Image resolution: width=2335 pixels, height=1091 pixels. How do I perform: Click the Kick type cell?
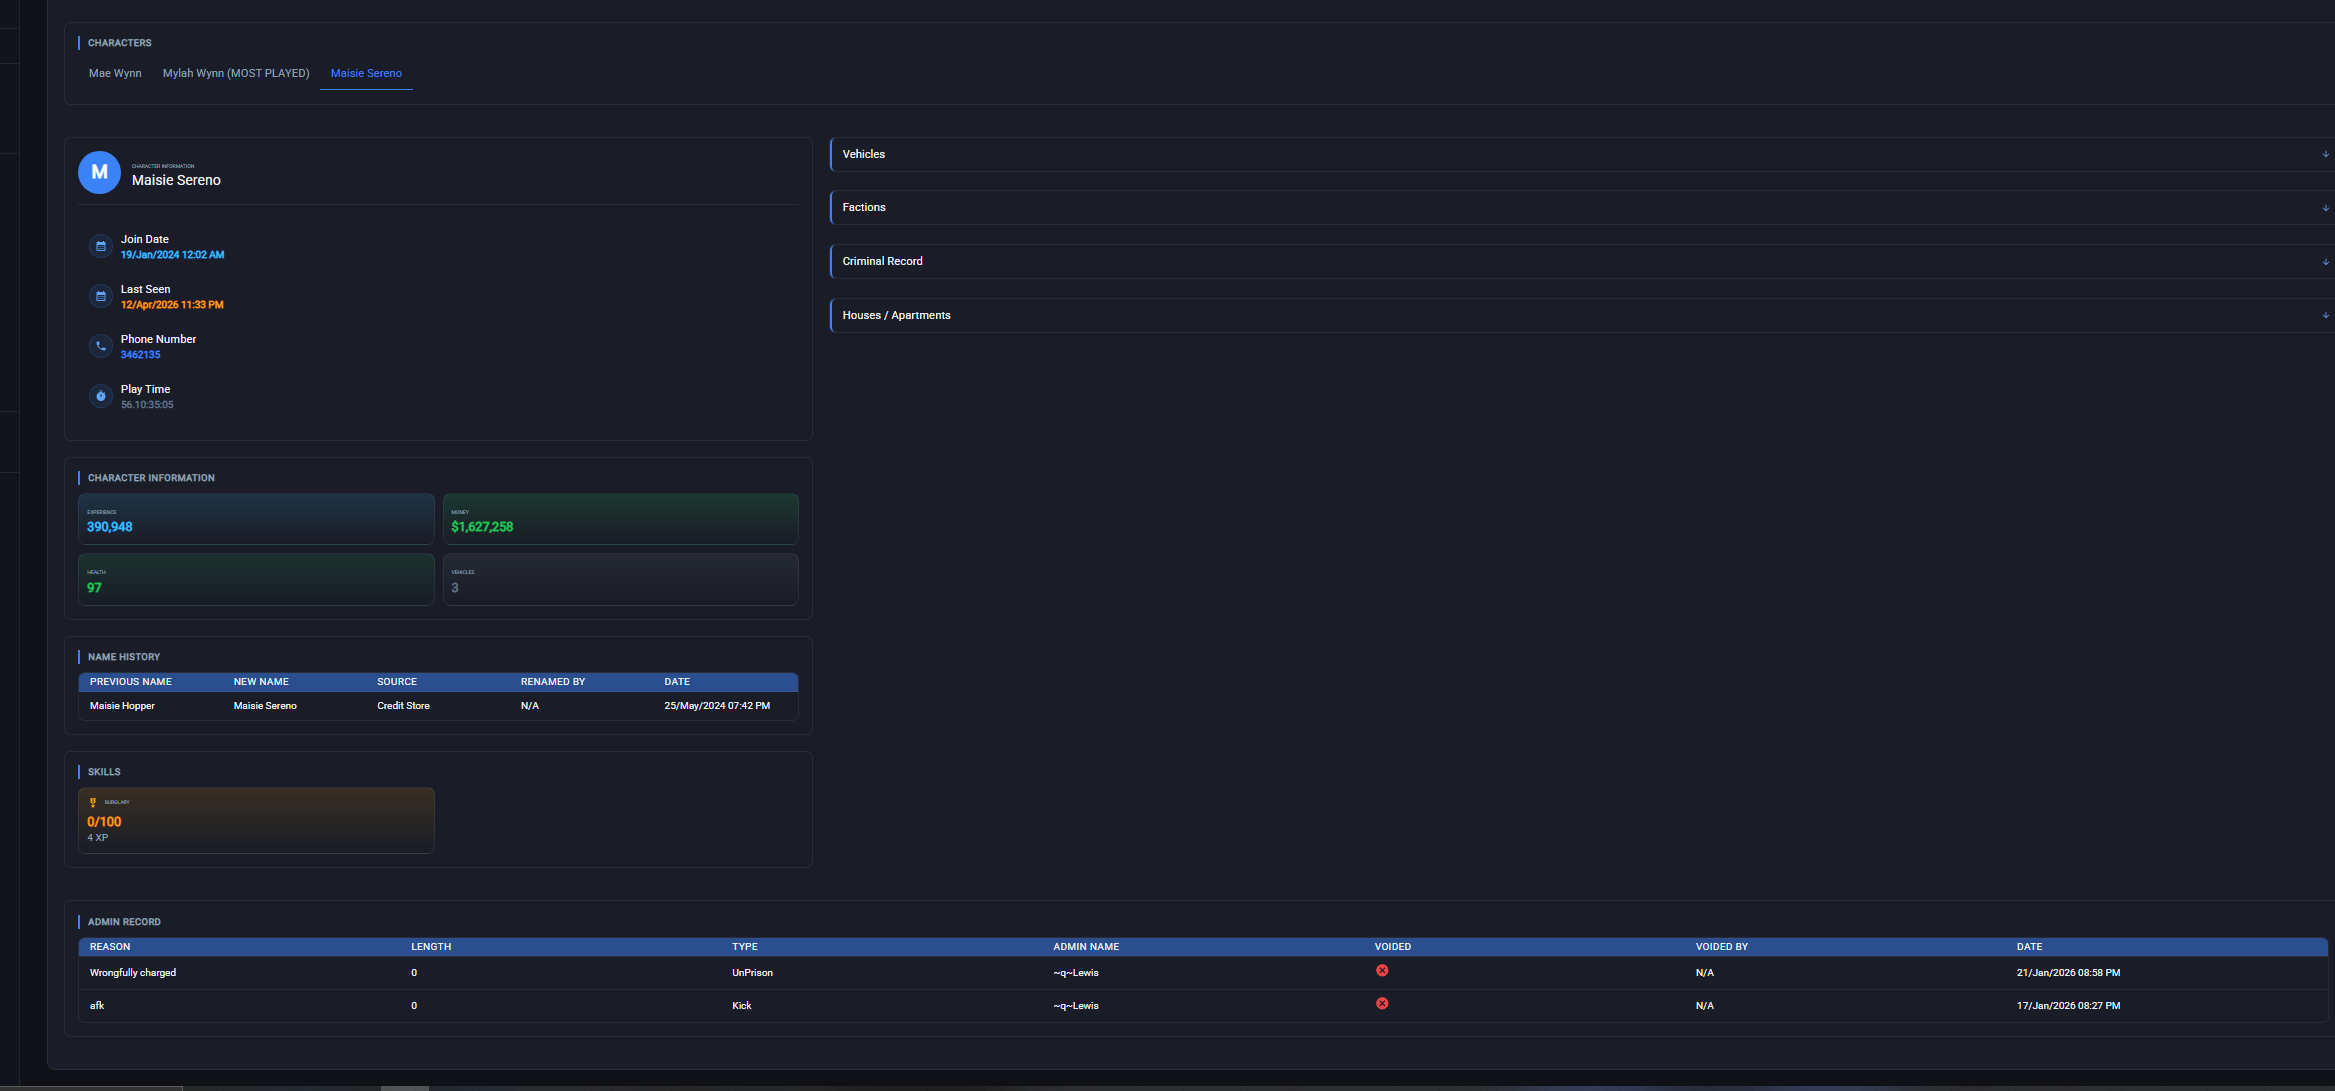tap(741, 1006)
